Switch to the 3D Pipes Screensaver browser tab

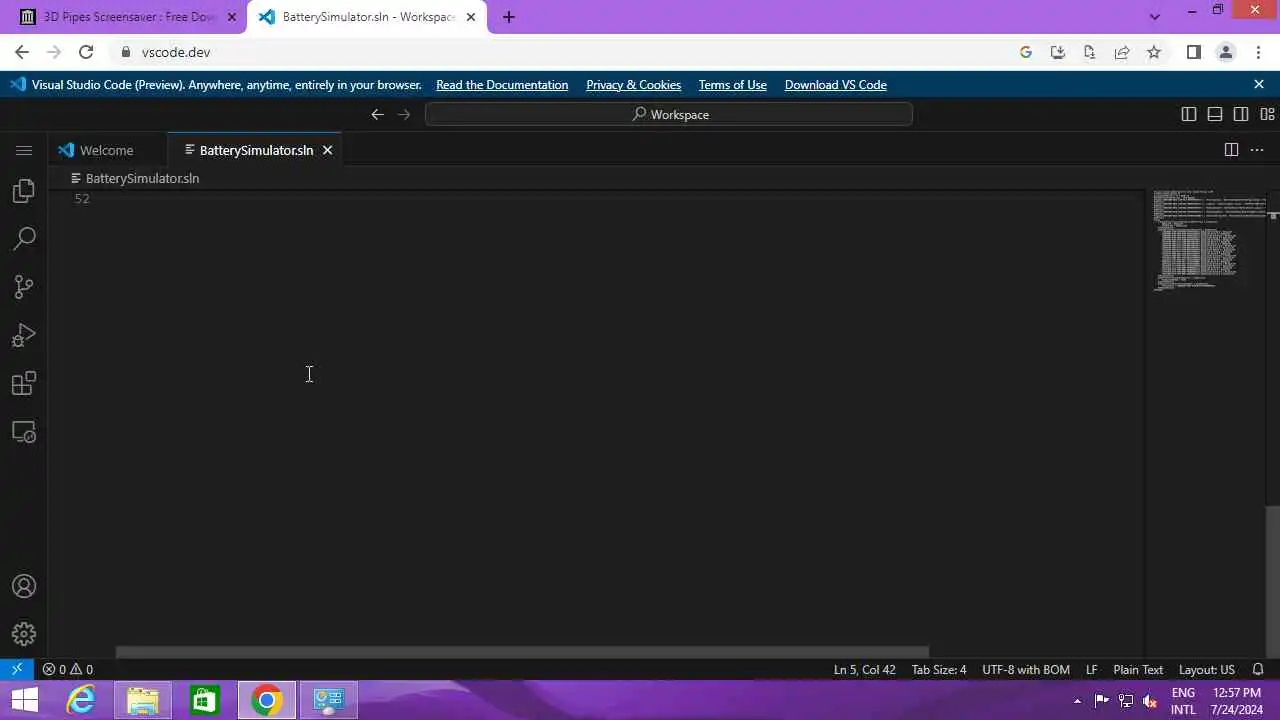[128, 17]
